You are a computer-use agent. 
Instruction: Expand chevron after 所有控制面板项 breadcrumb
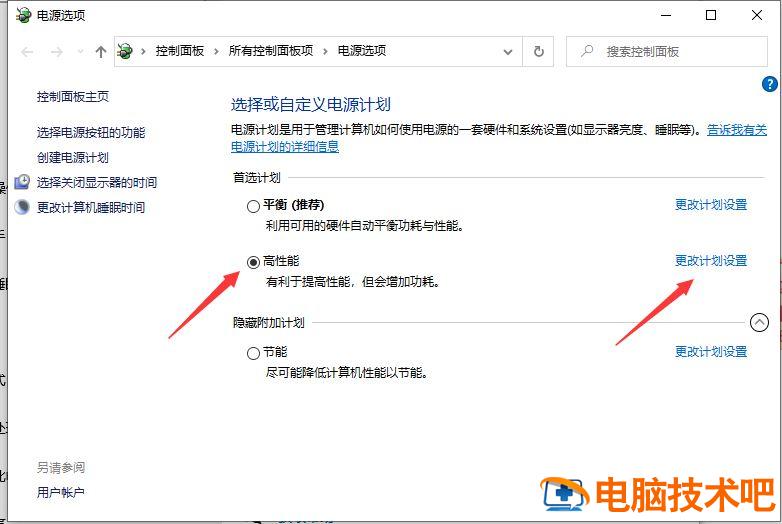[325, 51]
